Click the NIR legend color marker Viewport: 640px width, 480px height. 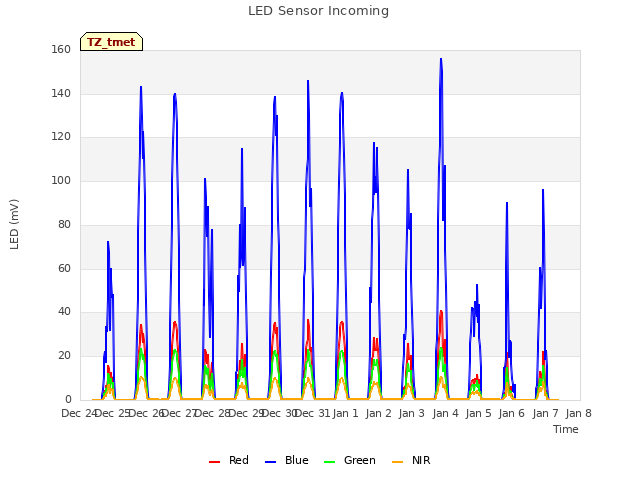pos(397,462)
